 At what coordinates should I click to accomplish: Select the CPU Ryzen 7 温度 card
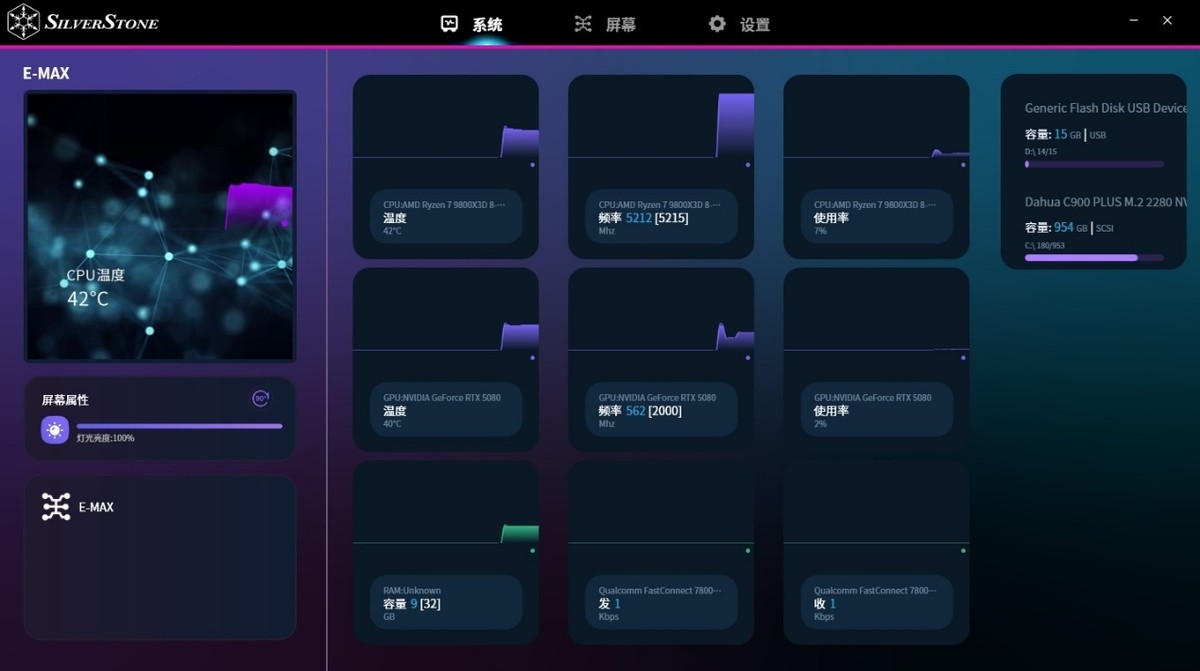point(445,166)
